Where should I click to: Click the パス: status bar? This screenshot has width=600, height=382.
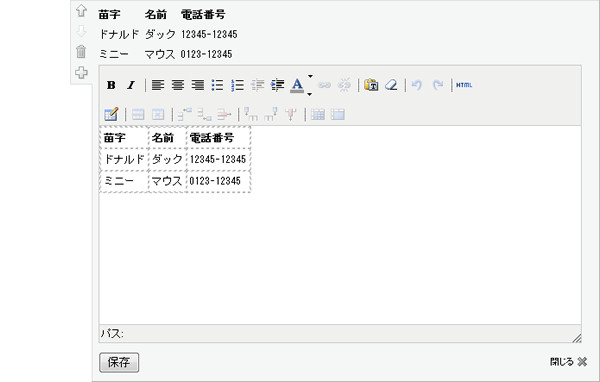pos(340,333)
